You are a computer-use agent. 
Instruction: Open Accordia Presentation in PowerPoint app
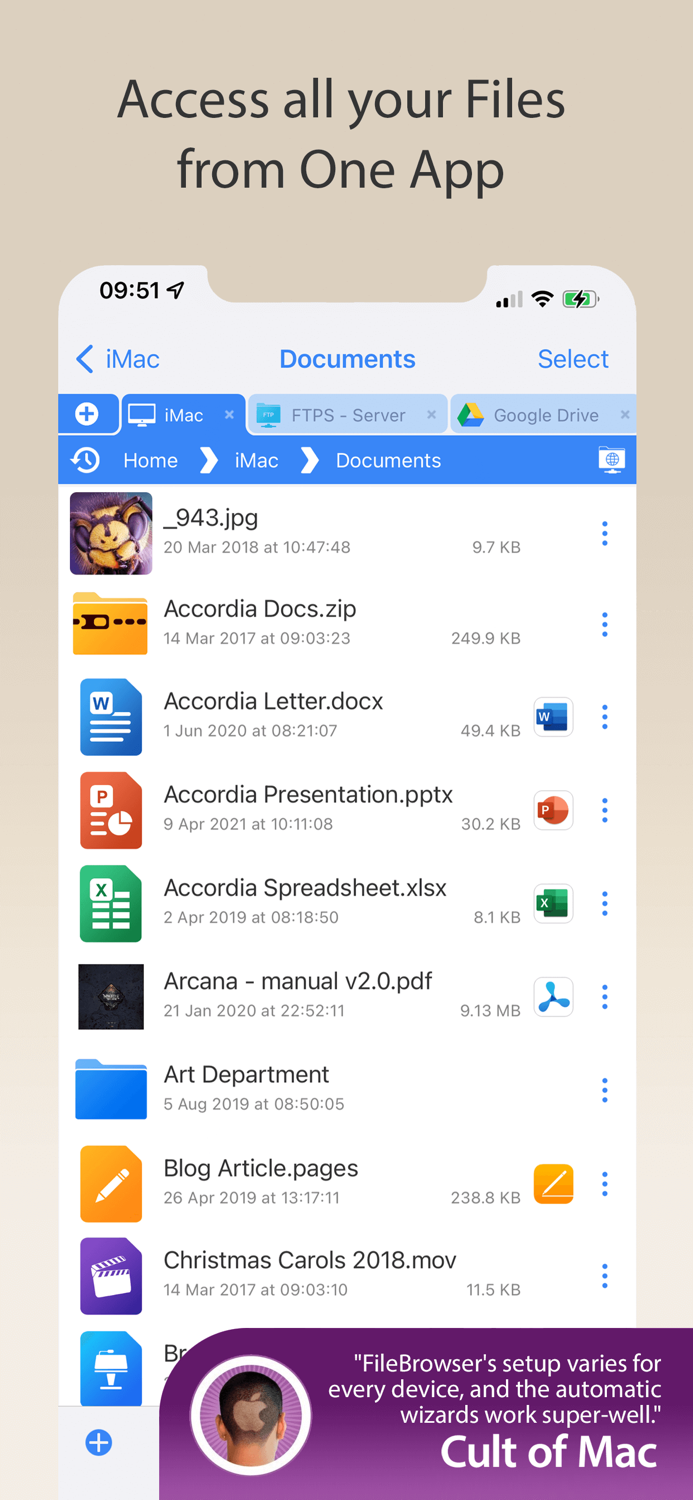(x=553, y=810)
